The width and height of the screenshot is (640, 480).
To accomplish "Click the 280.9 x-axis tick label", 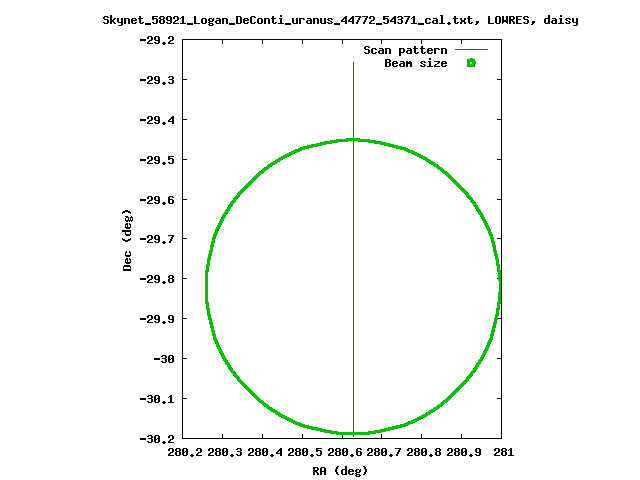I will point(464,452).
